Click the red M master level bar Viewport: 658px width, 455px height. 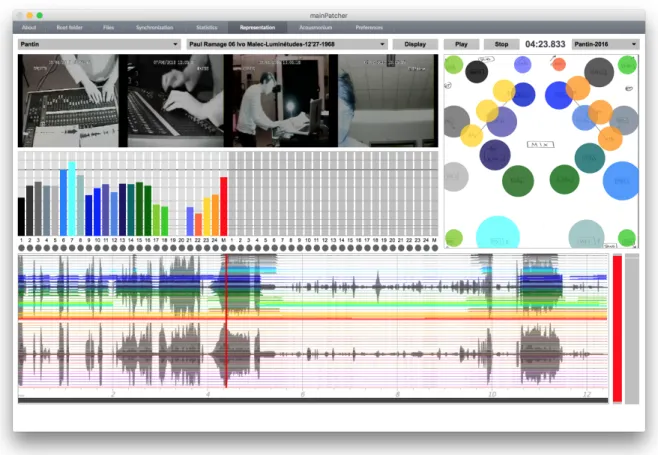224,207
